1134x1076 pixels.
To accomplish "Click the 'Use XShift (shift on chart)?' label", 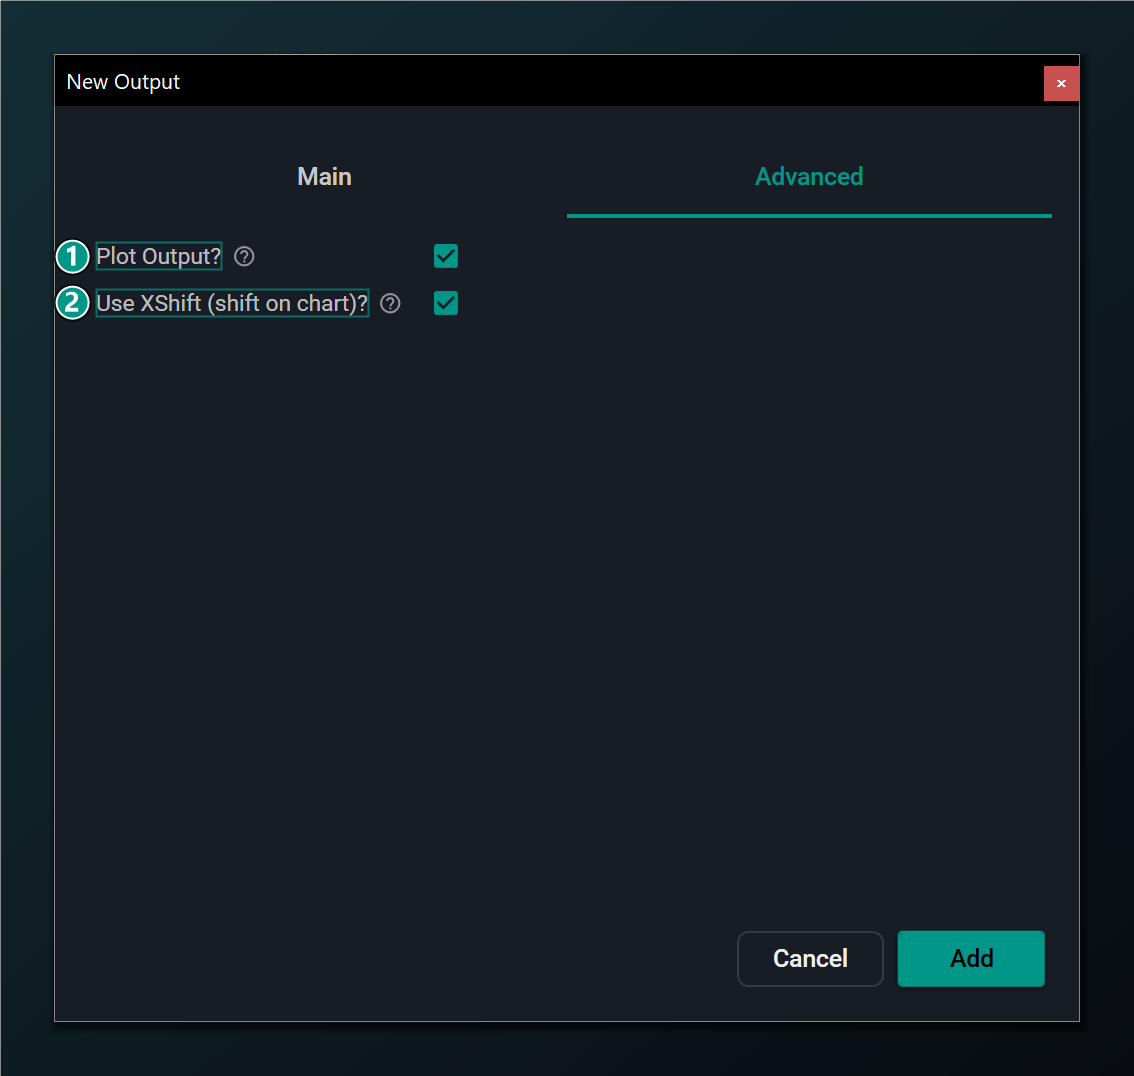I will 232,303.
